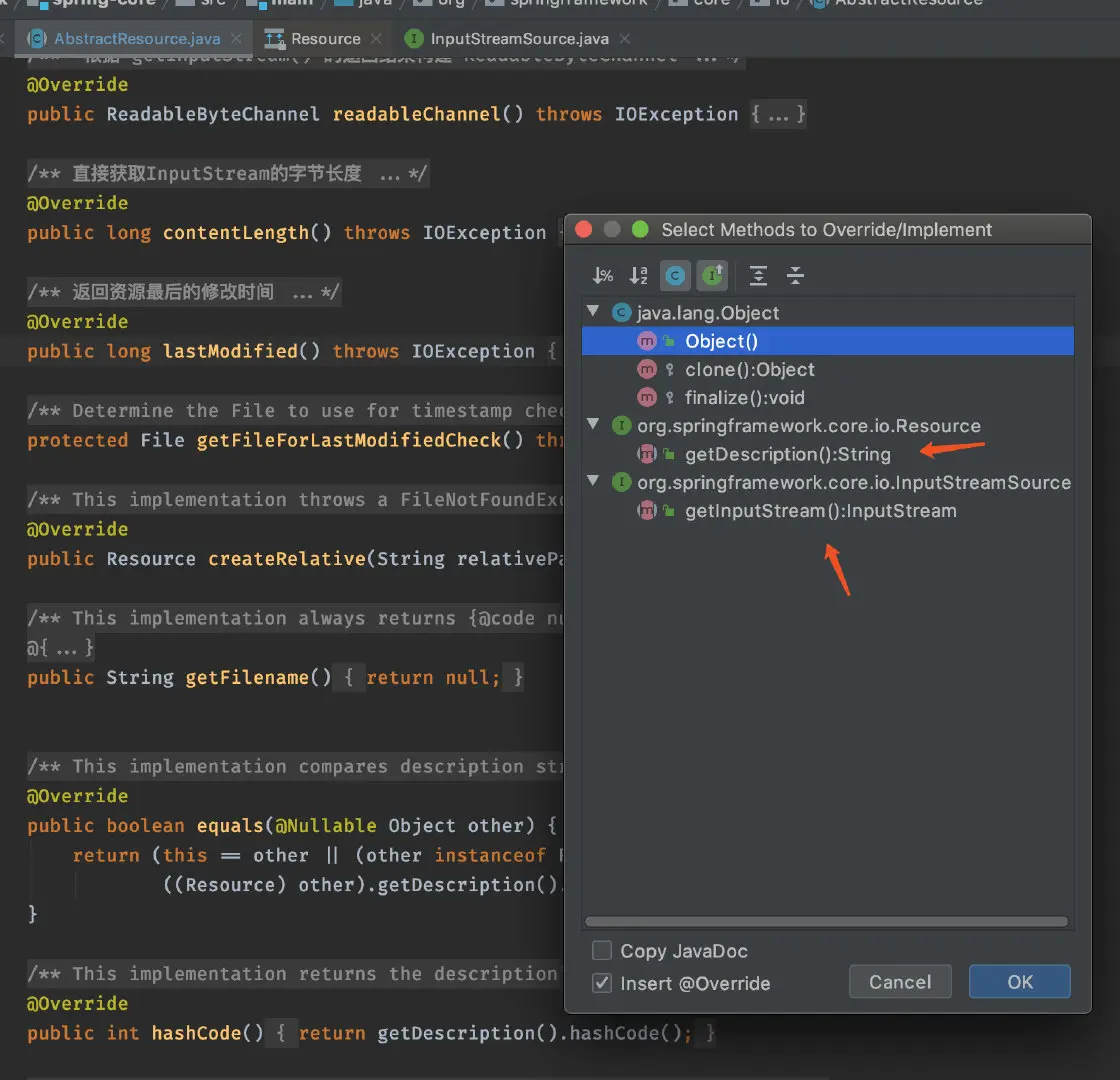Switch to the InputStreamSource.java tab
The width and height of the screenshot is (1120, 1080).
(519, 39)
